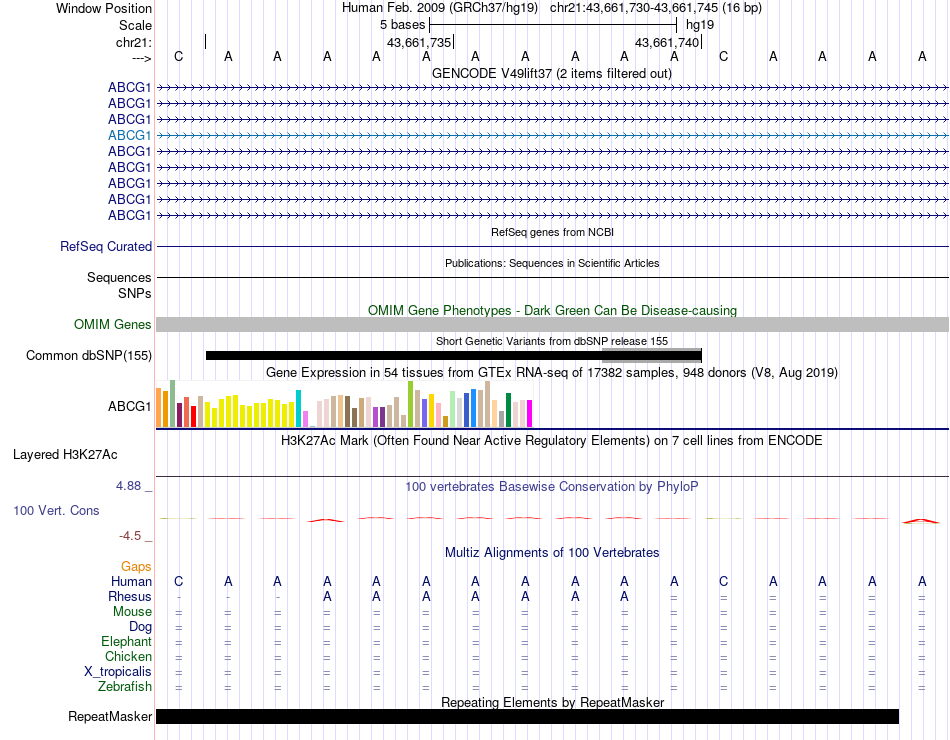Click the gray OMIM Genes item bar

pyautogui.click(x=553, y=324)
